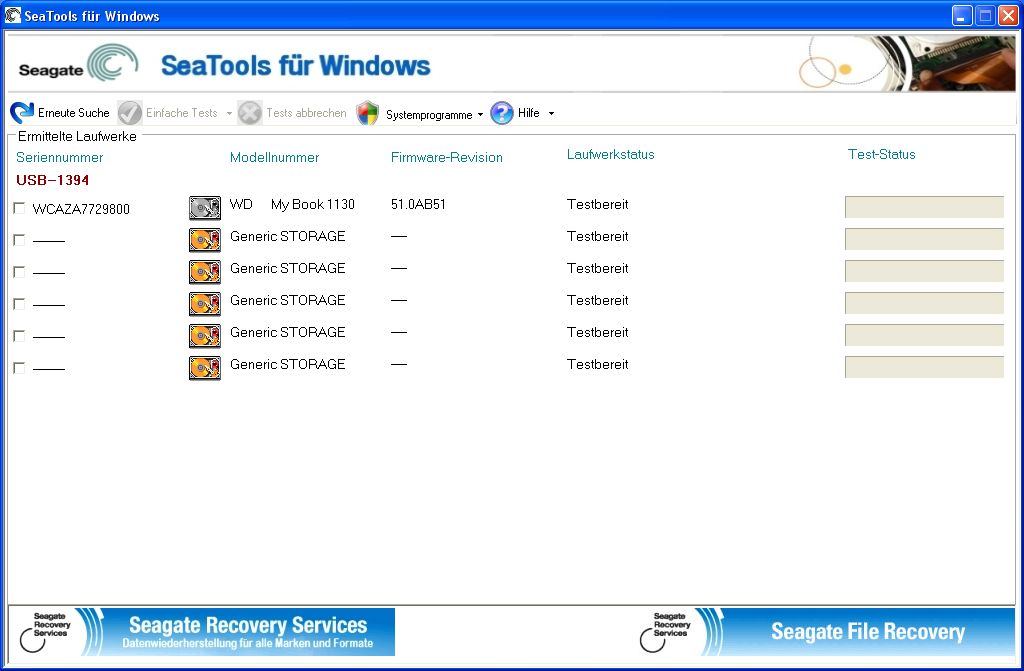This screenshot has width=1024, height=671.
Task: Check the WCAZA7729800 drive checkbox
Action: [x=19, y=208]
